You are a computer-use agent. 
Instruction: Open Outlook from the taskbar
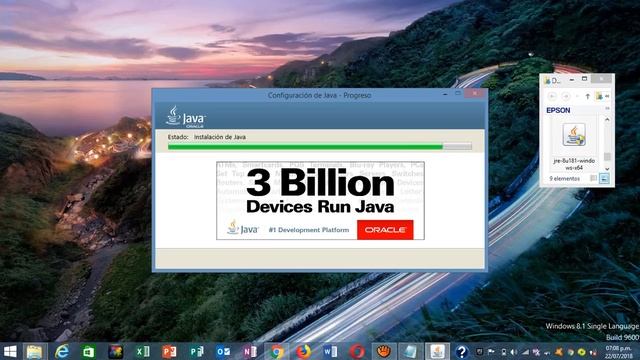[x=223, y=351]
